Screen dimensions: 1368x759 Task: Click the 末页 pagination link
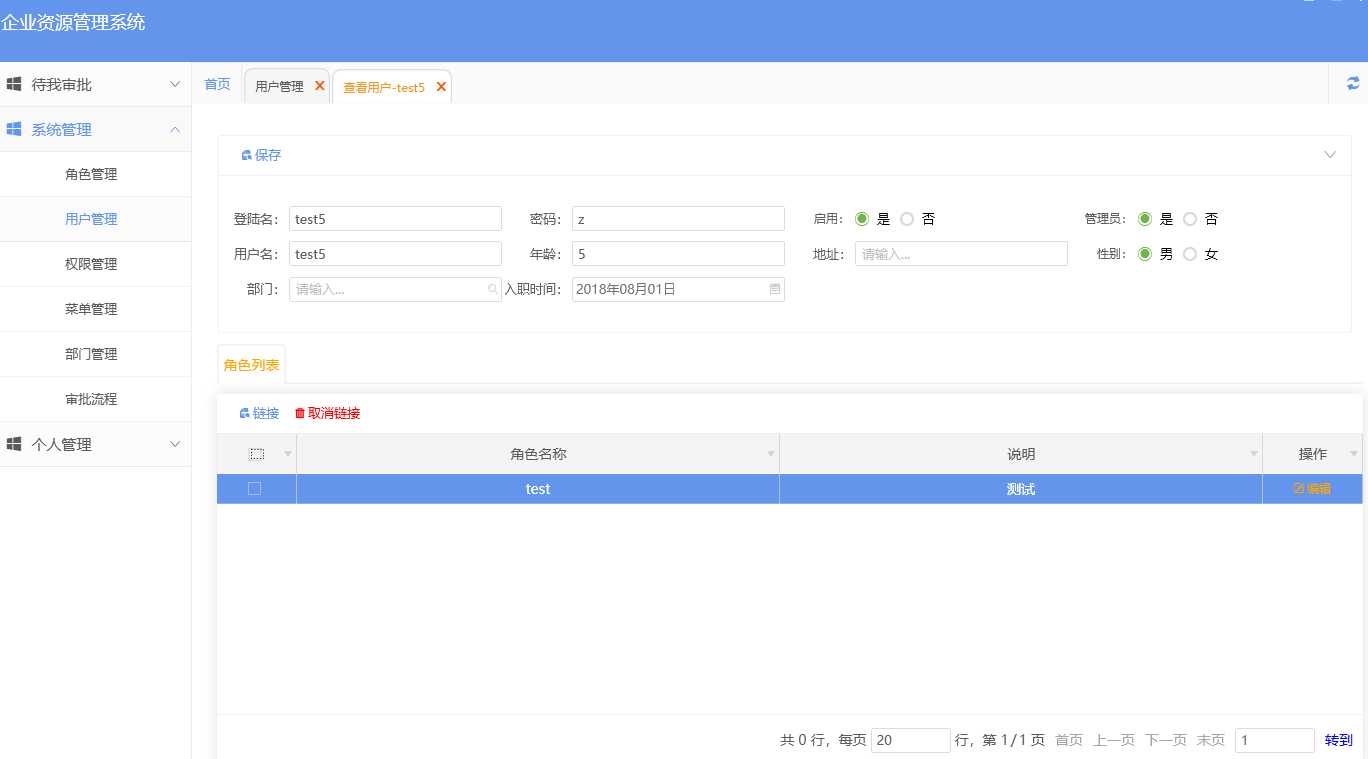click(x=1211, y=740)
